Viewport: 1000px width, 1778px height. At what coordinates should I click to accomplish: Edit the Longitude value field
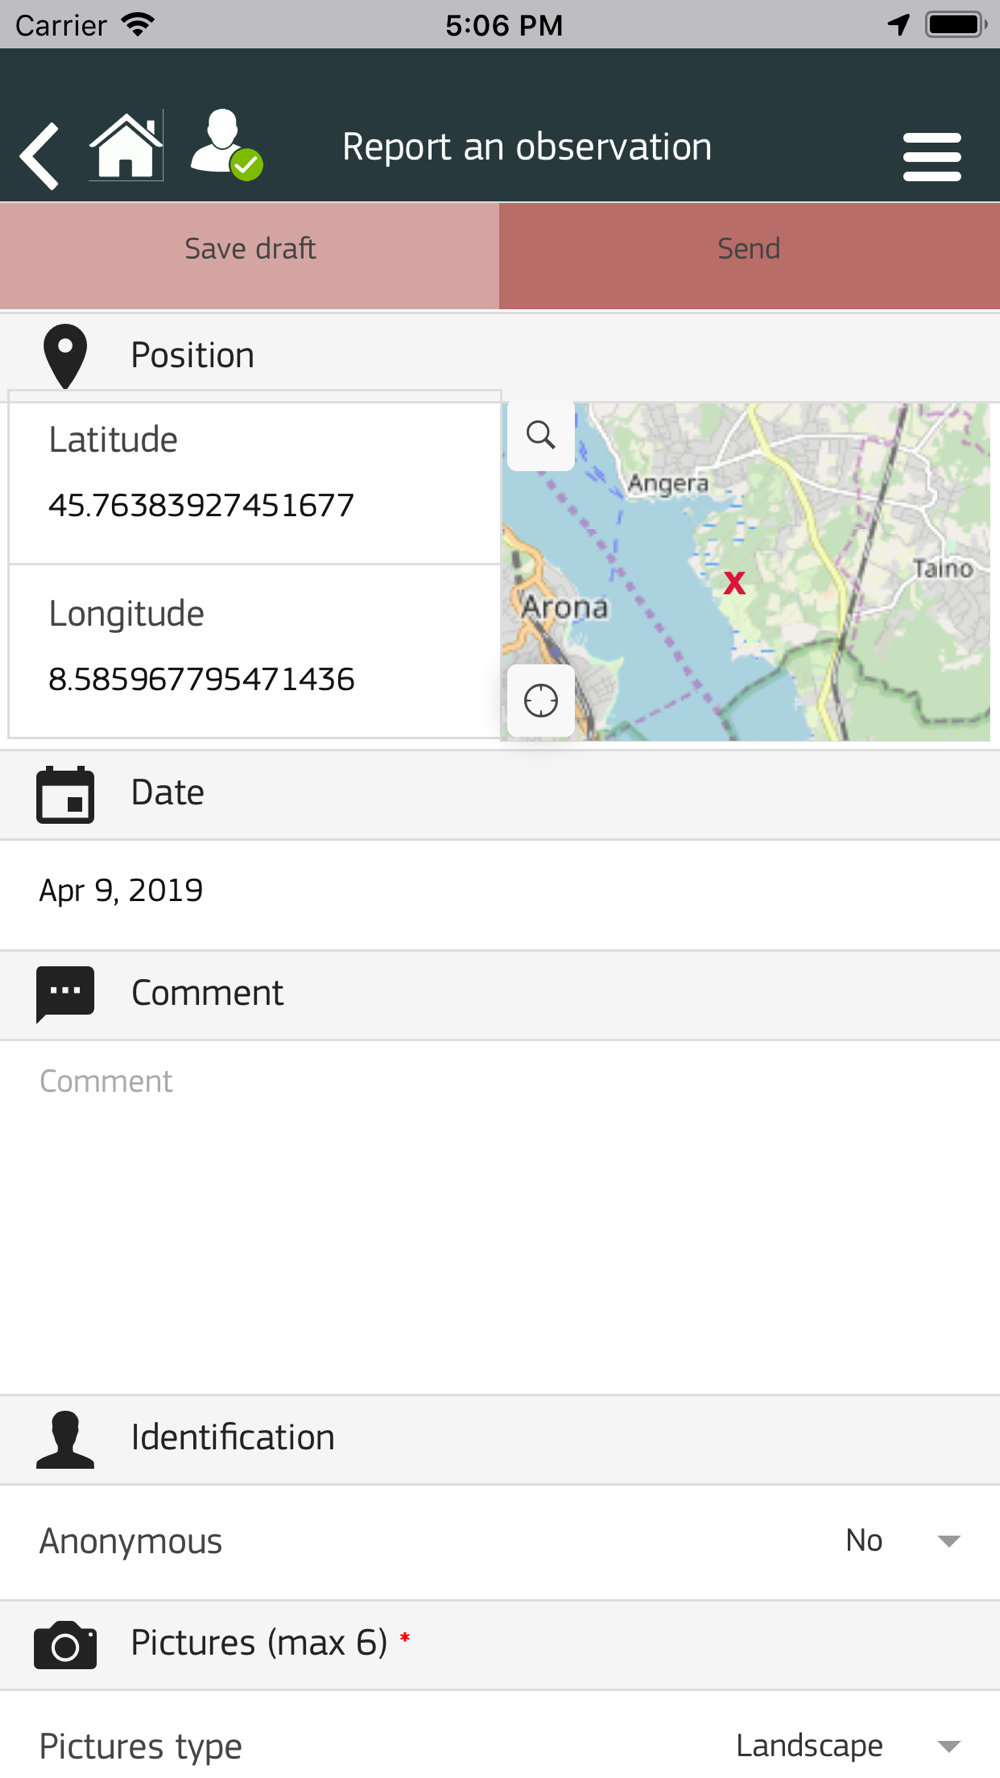[x=201, y=679]
